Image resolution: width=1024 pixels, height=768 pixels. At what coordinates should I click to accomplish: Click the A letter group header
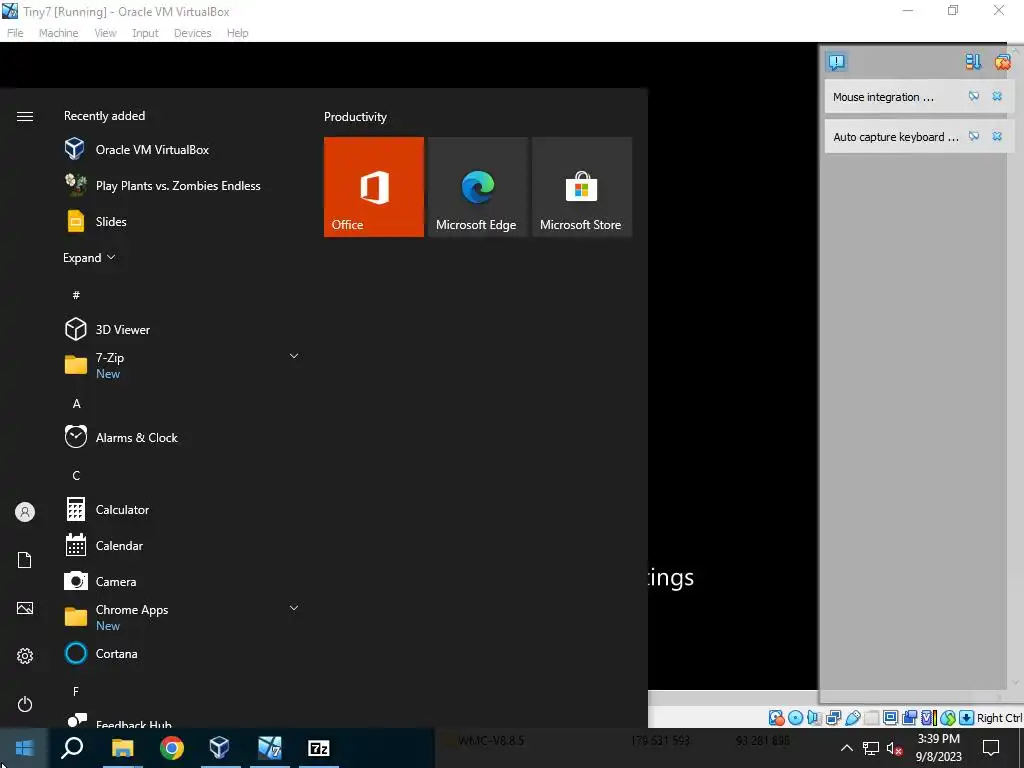point(76,404)
